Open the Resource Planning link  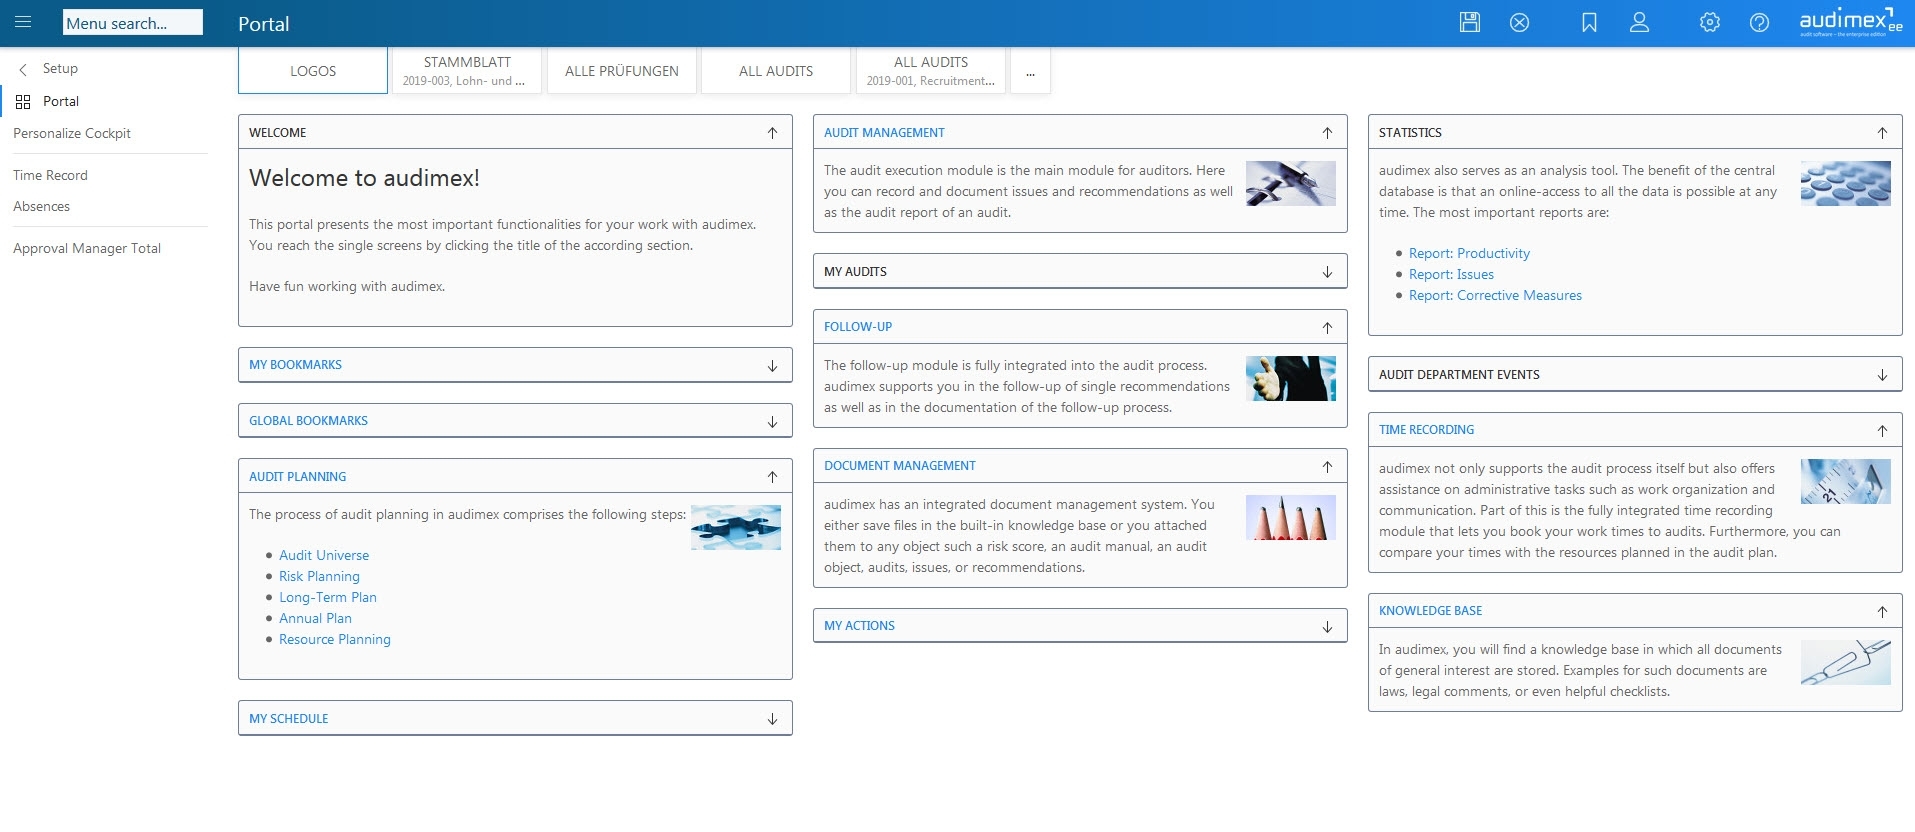[x=335, y=639]
